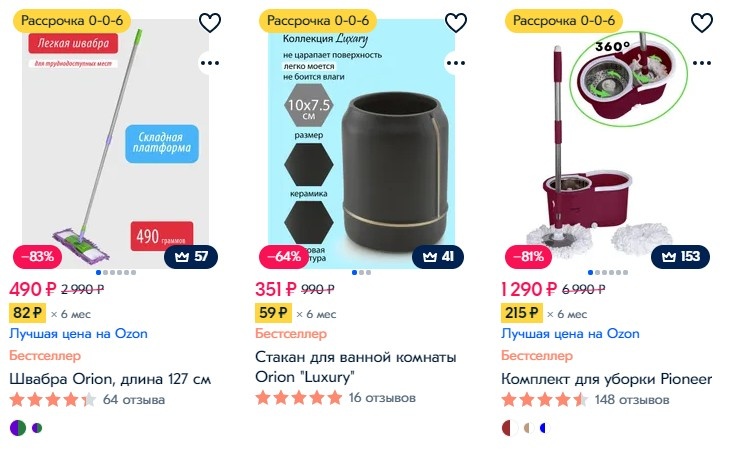Toggle heart on Комплект для уборки Pioneer
This screenshot has height=458, width=741.
[x=702, y=23]
